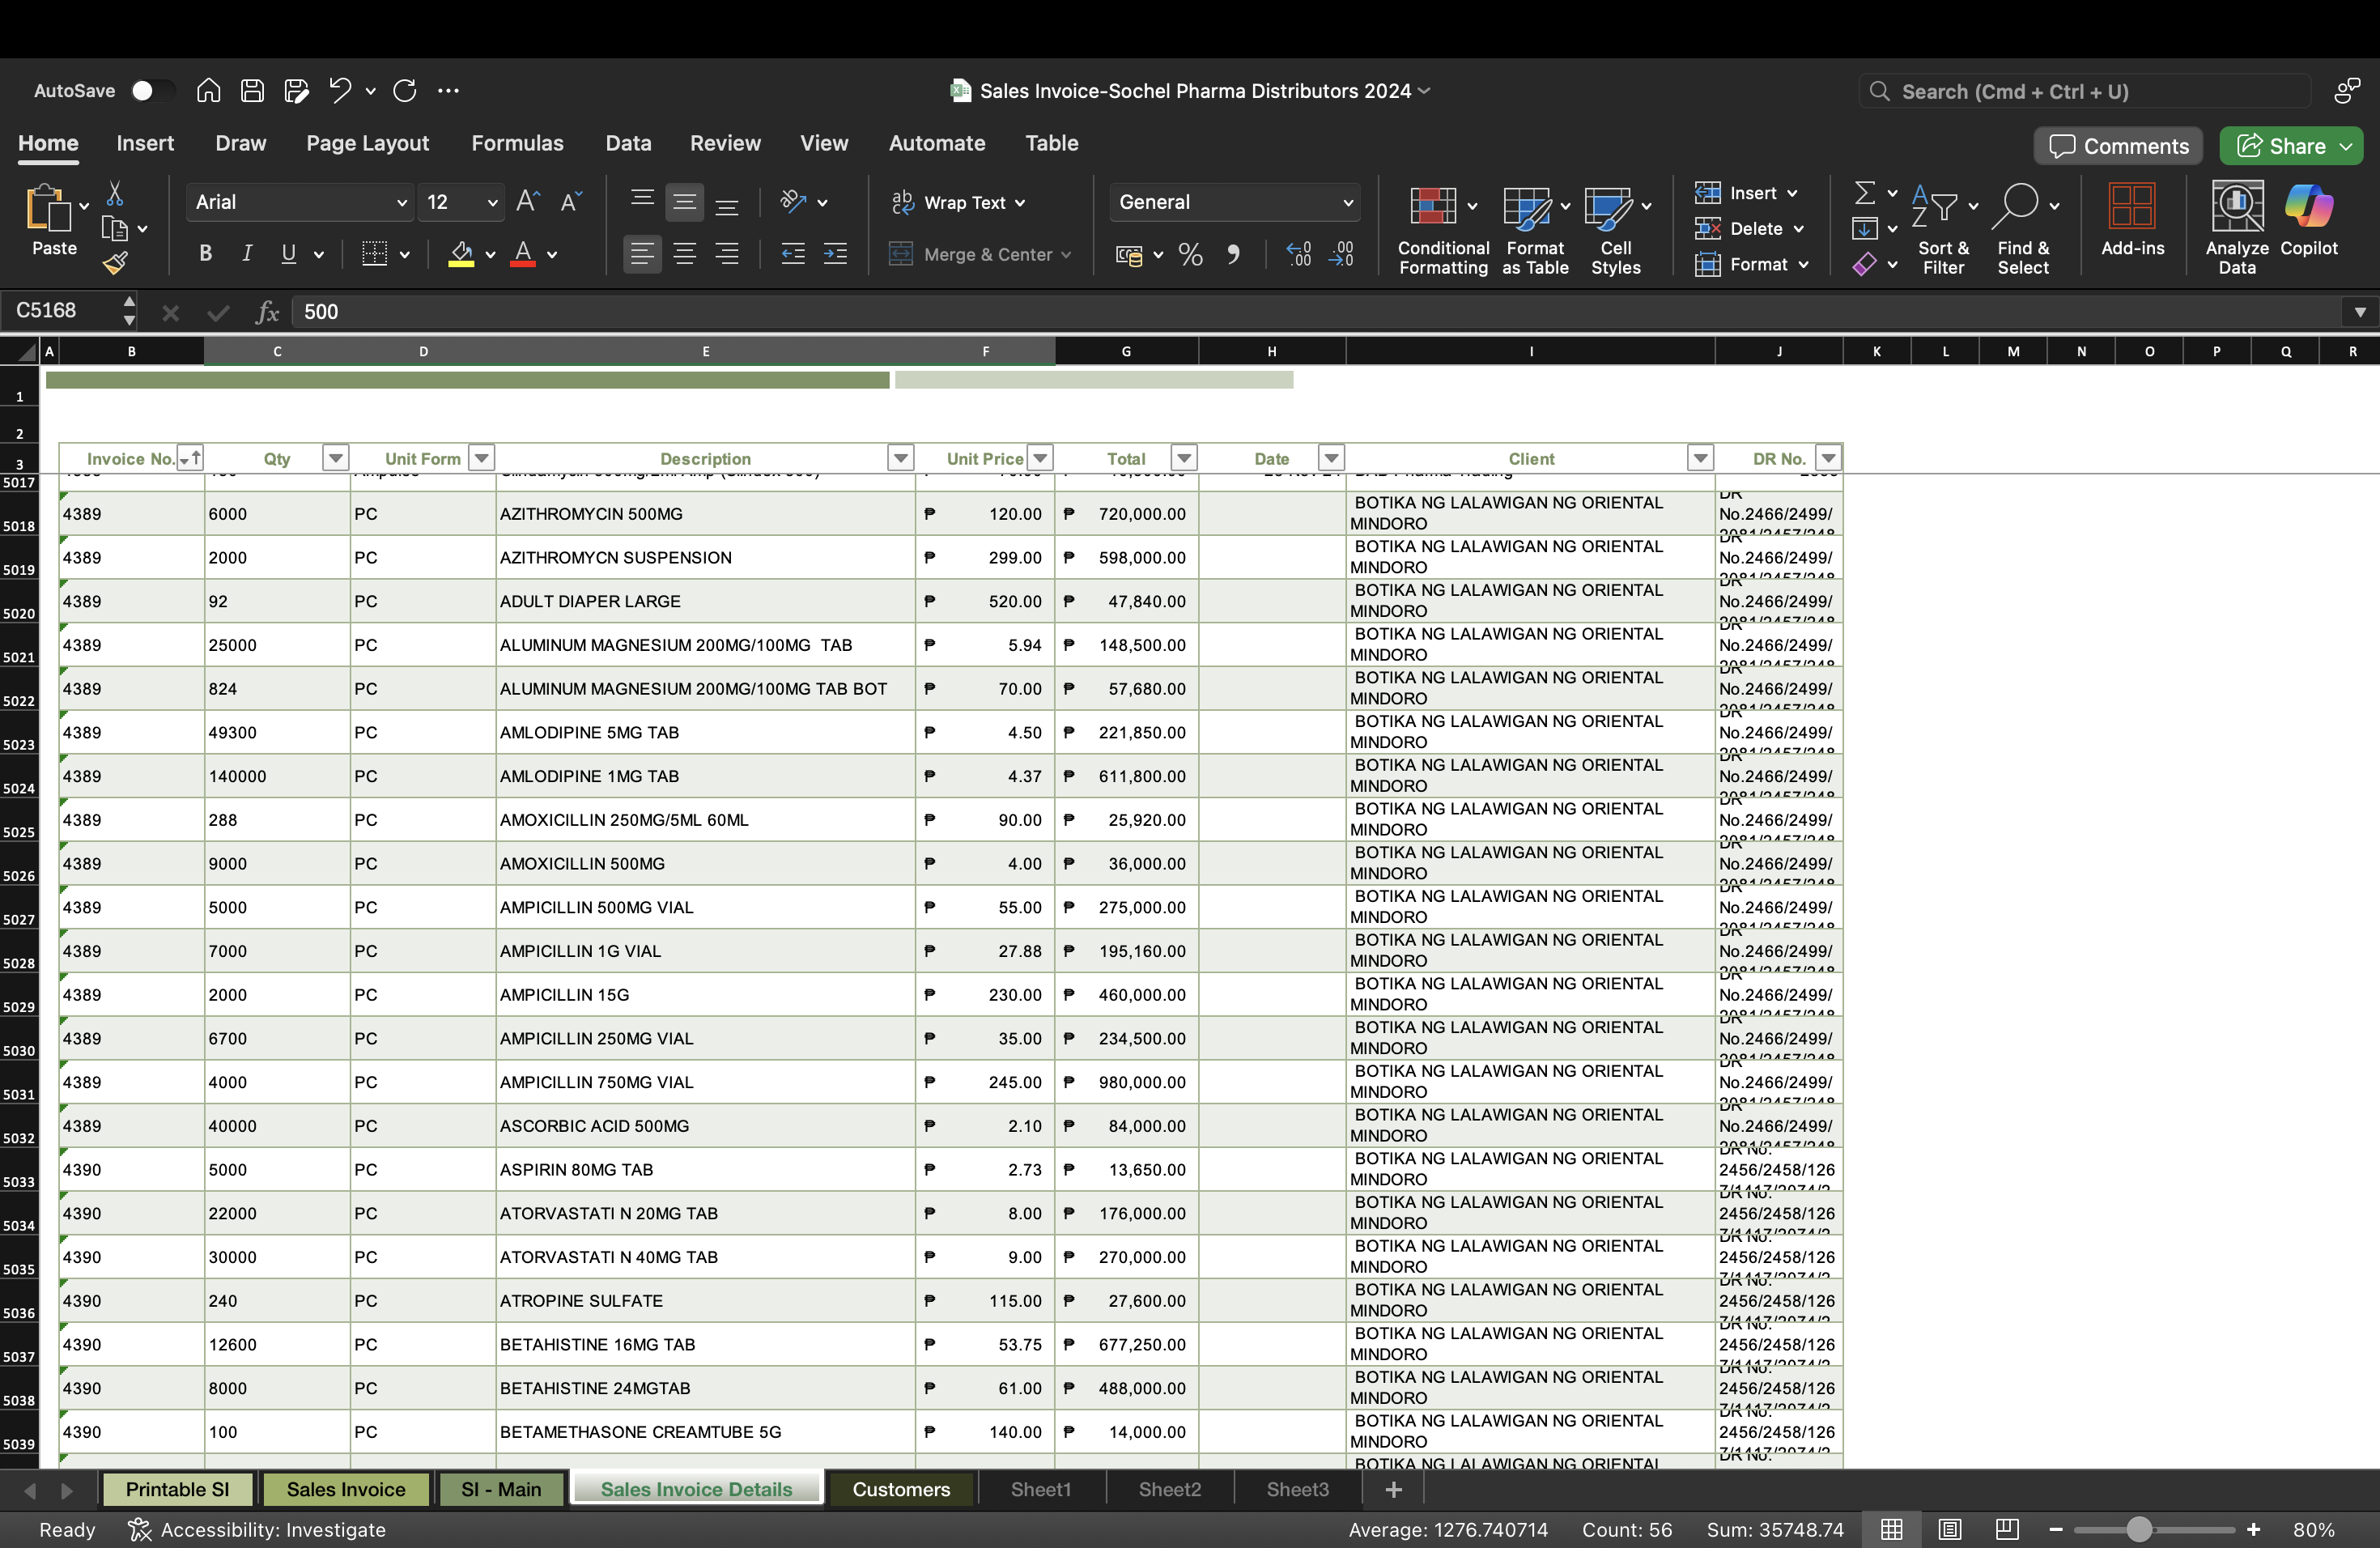The width and height of the screenshot is (2380, 1548).
Task: Click the Decrease Font Size icon
Action: click(571, 202)
